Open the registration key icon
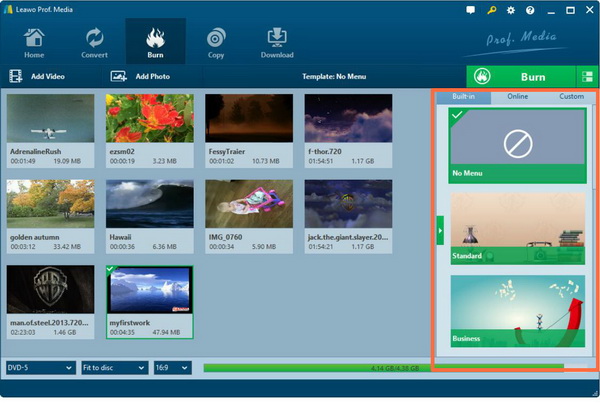 tap(491, 10)
